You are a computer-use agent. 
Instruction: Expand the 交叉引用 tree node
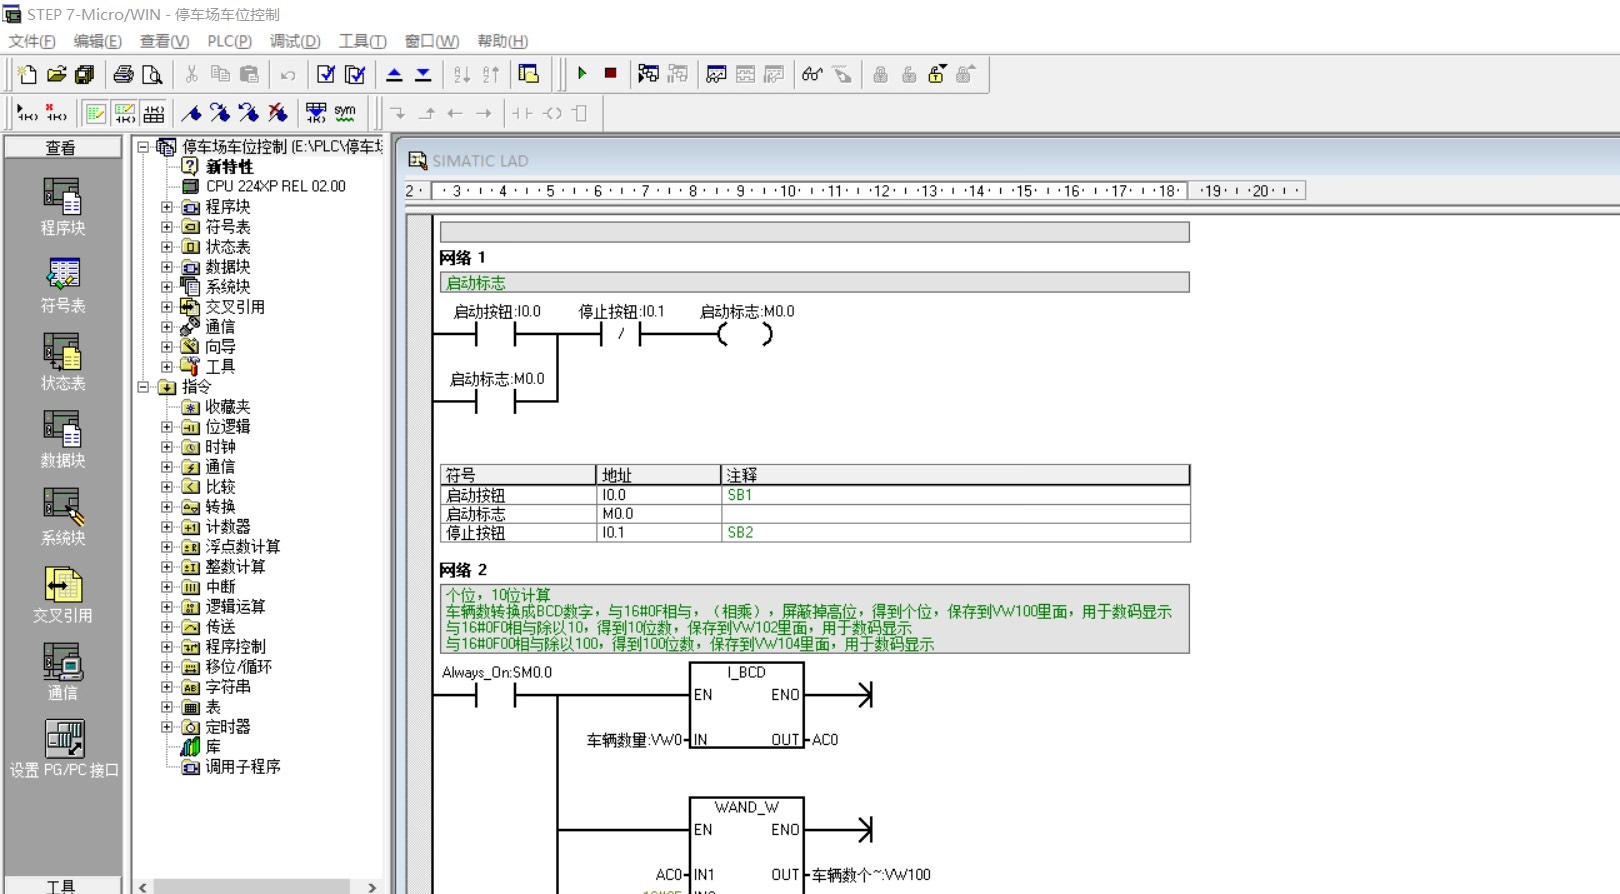point(167,307)
